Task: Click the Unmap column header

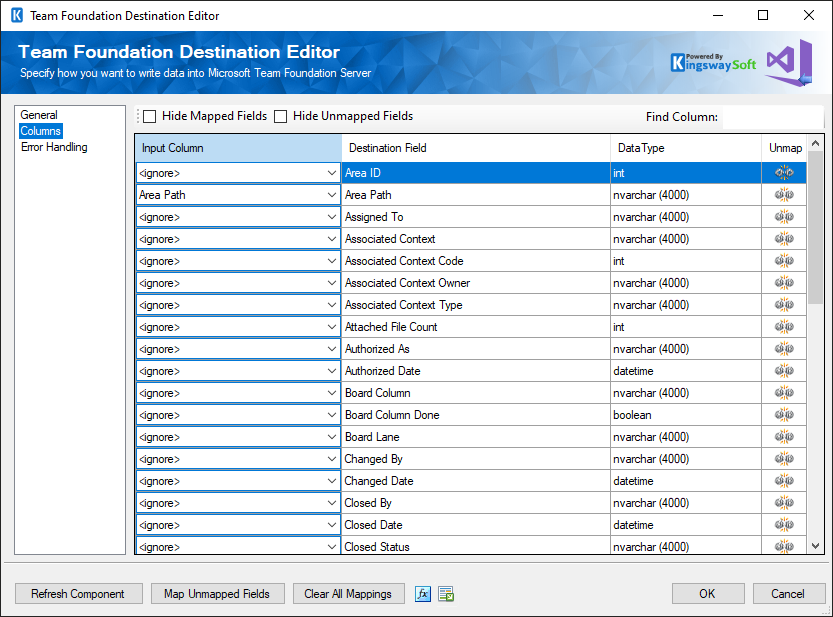Action: pos(785,148)
